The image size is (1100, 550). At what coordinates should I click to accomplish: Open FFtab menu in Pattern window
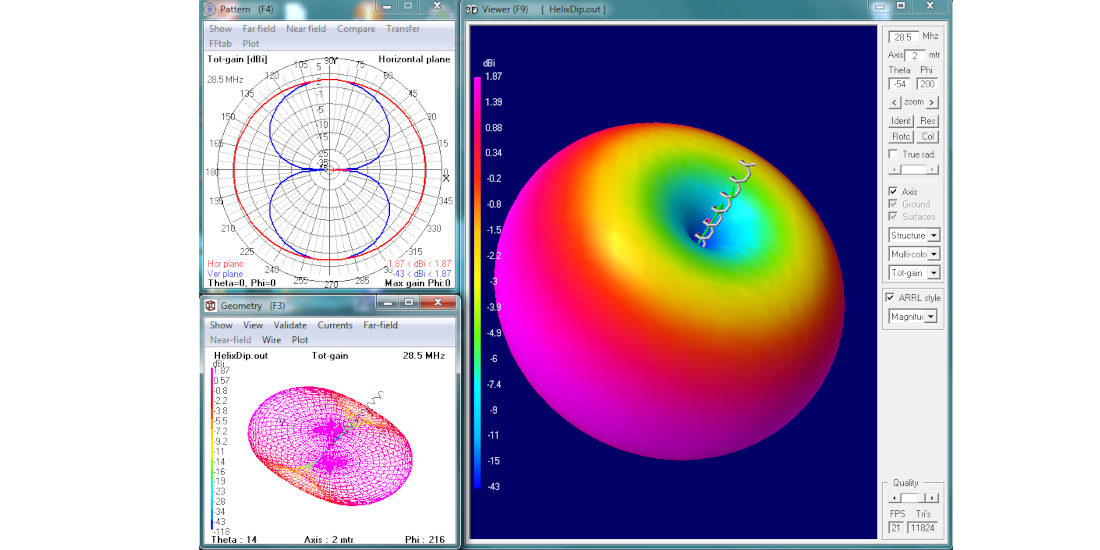pyautogui.click(x=220, y=43)
